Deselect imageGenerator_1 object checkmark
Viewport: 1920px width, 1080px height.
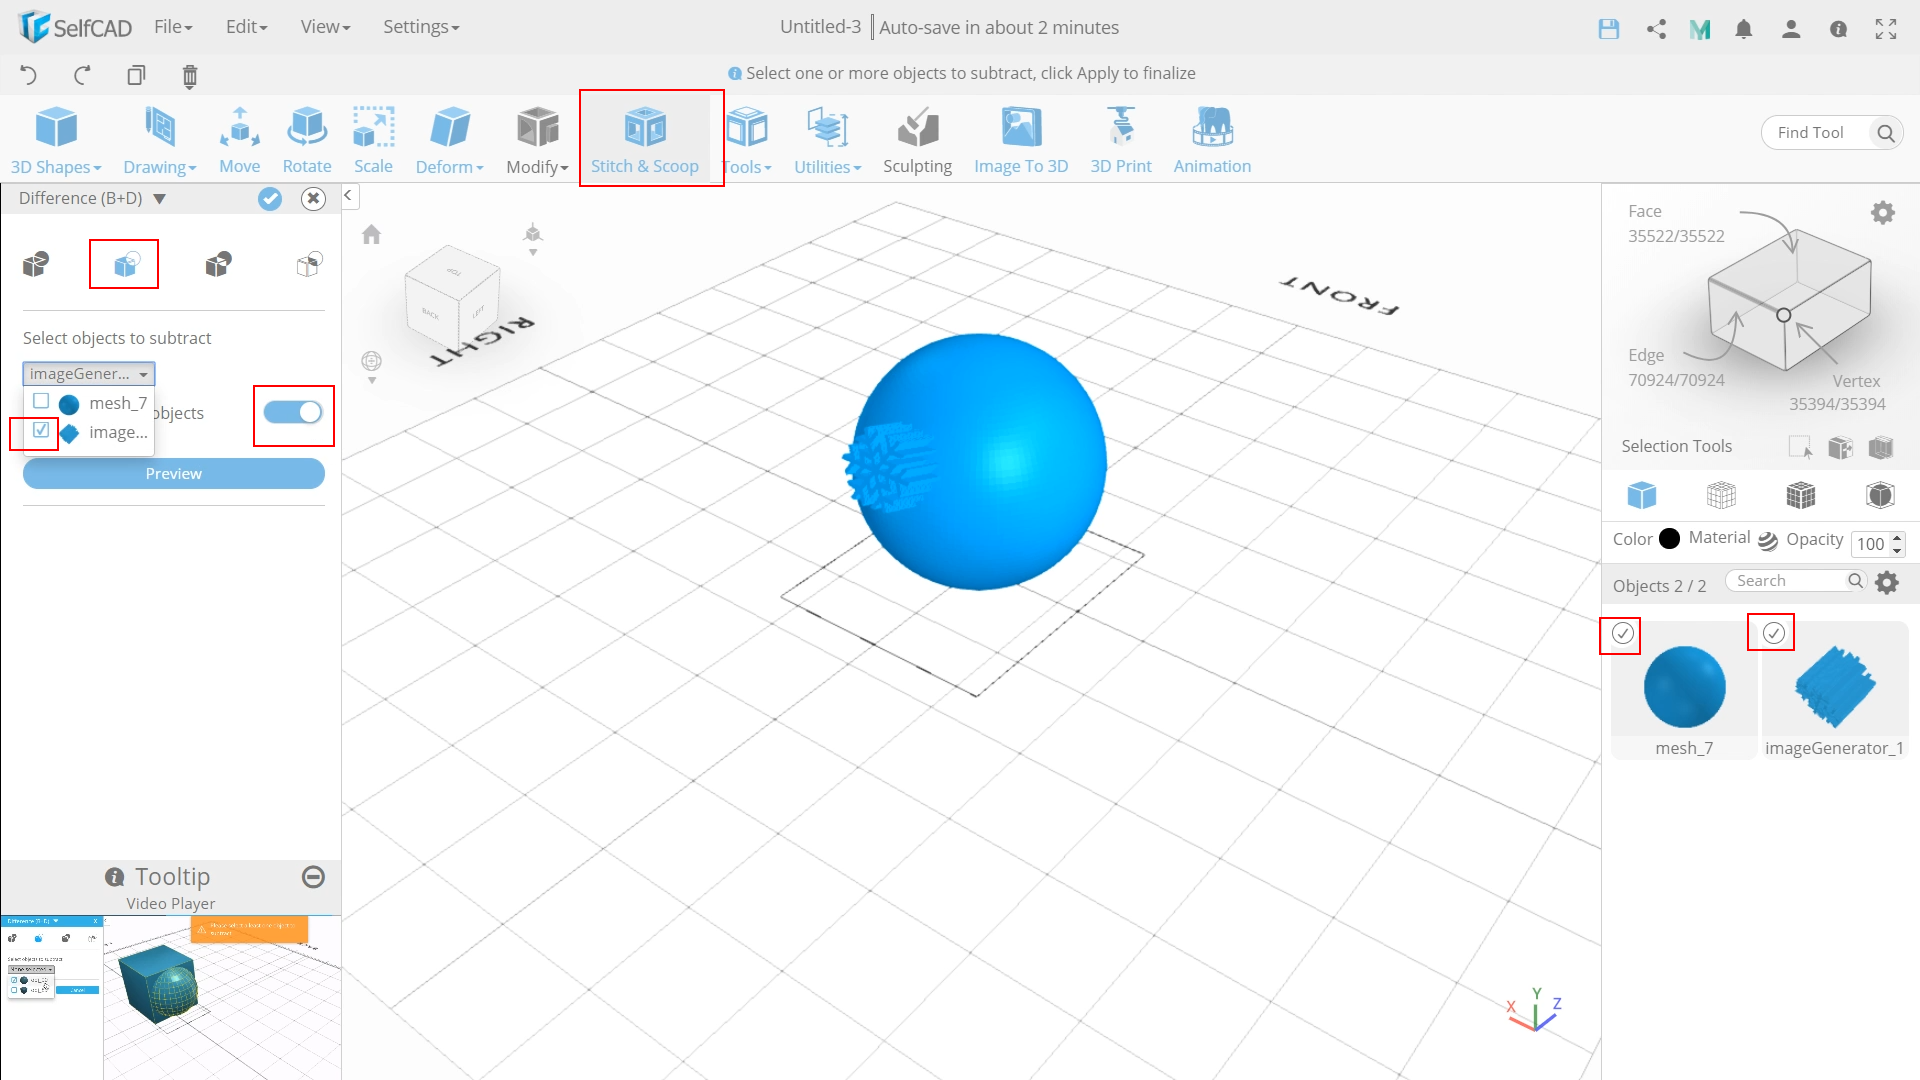[1773, 633]
